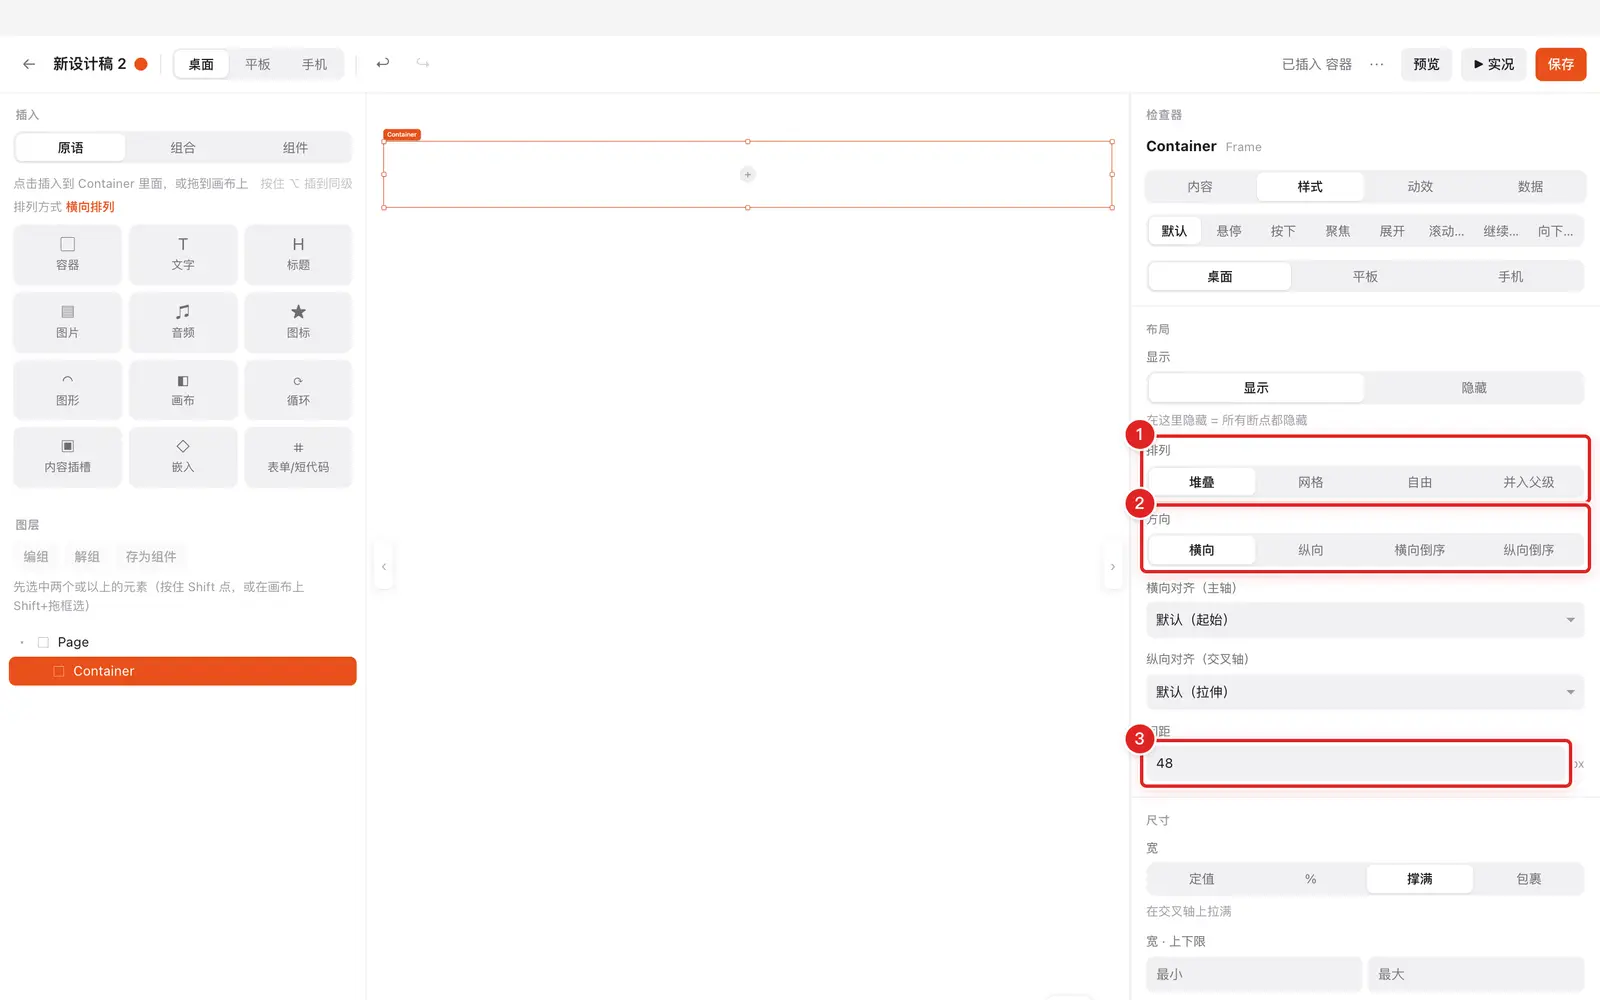Set width mode to 定值
Image resolution: width=1600 pixels, height=1000 pixels.
click(1202, 879)
